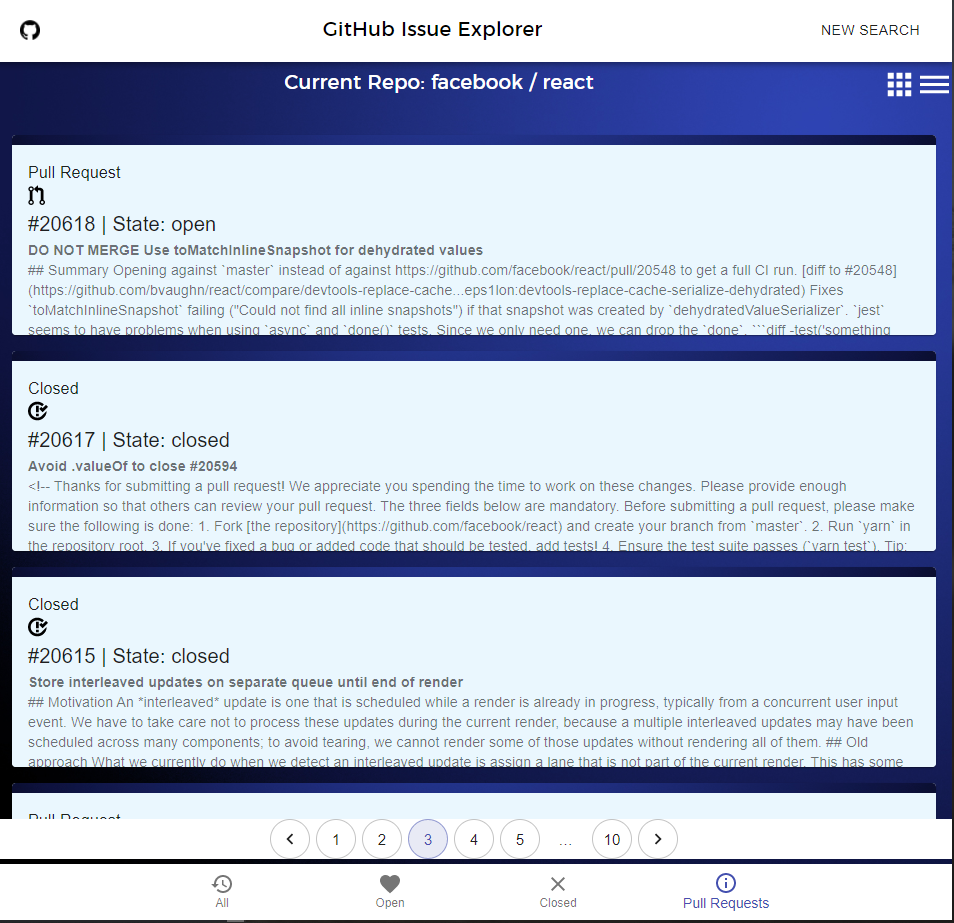Click closed status icon on #20615 card
The height and width of the screenshot is (923, 954).
(38, 627)
